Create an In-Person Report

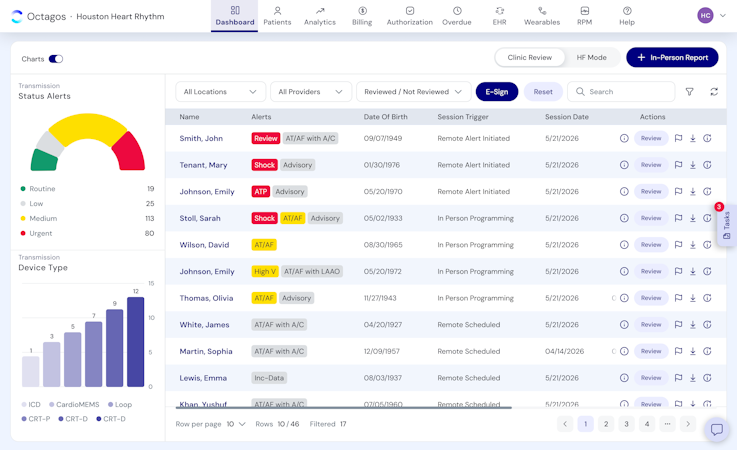point(672,57)
